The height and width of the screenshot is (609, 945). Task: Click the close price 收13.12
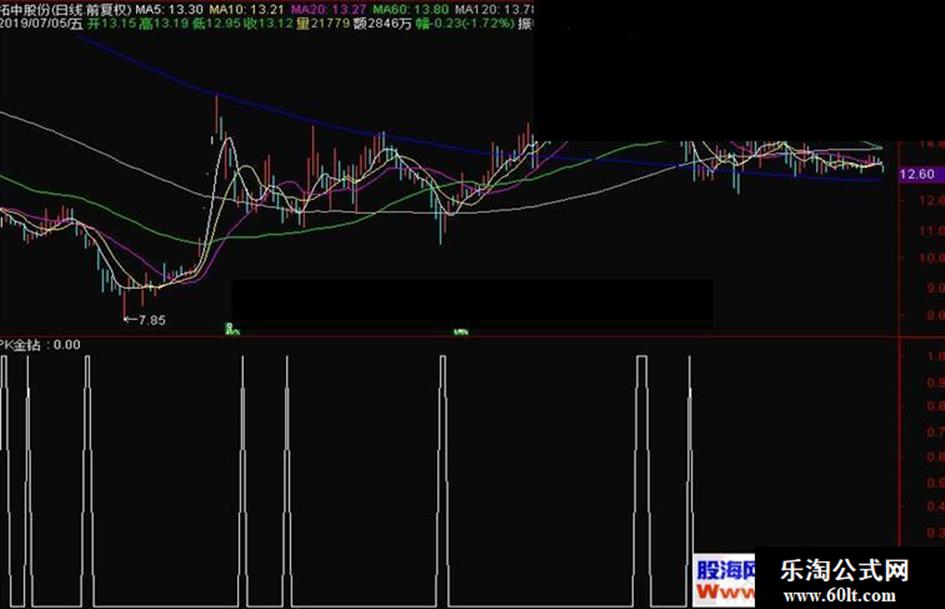268,24
